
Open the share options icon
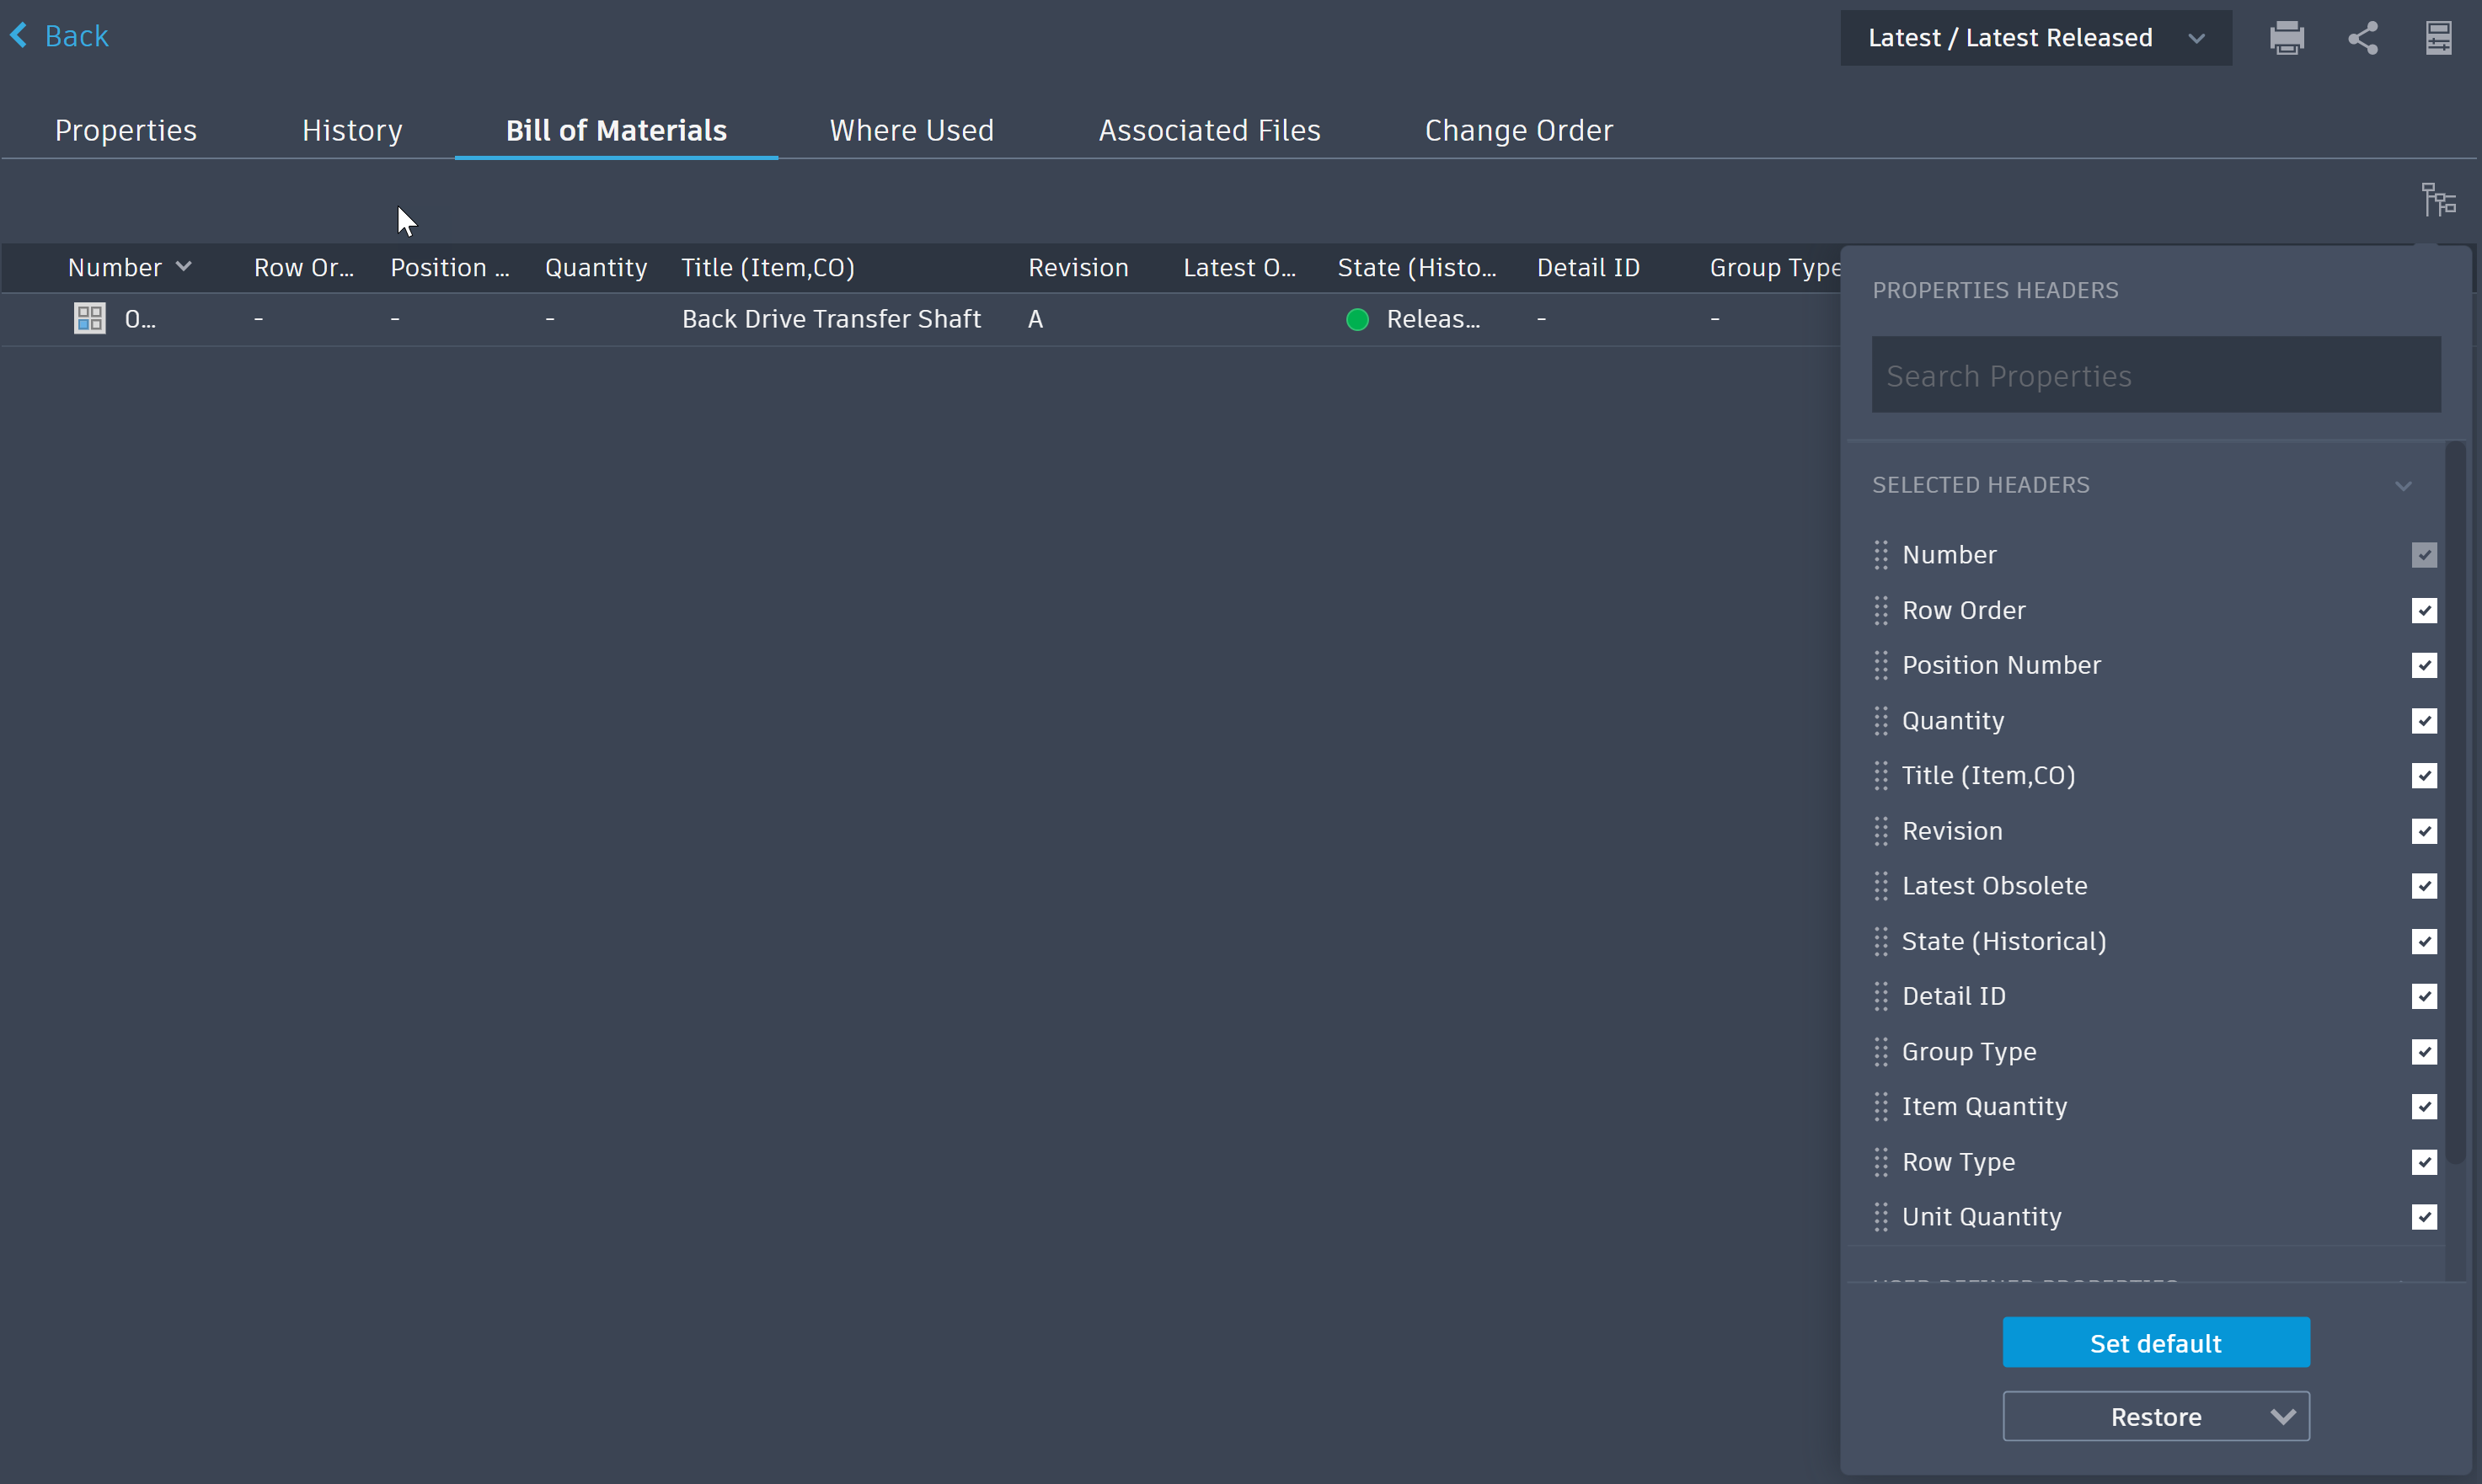pyautogui.click(x=2363, y=37)
